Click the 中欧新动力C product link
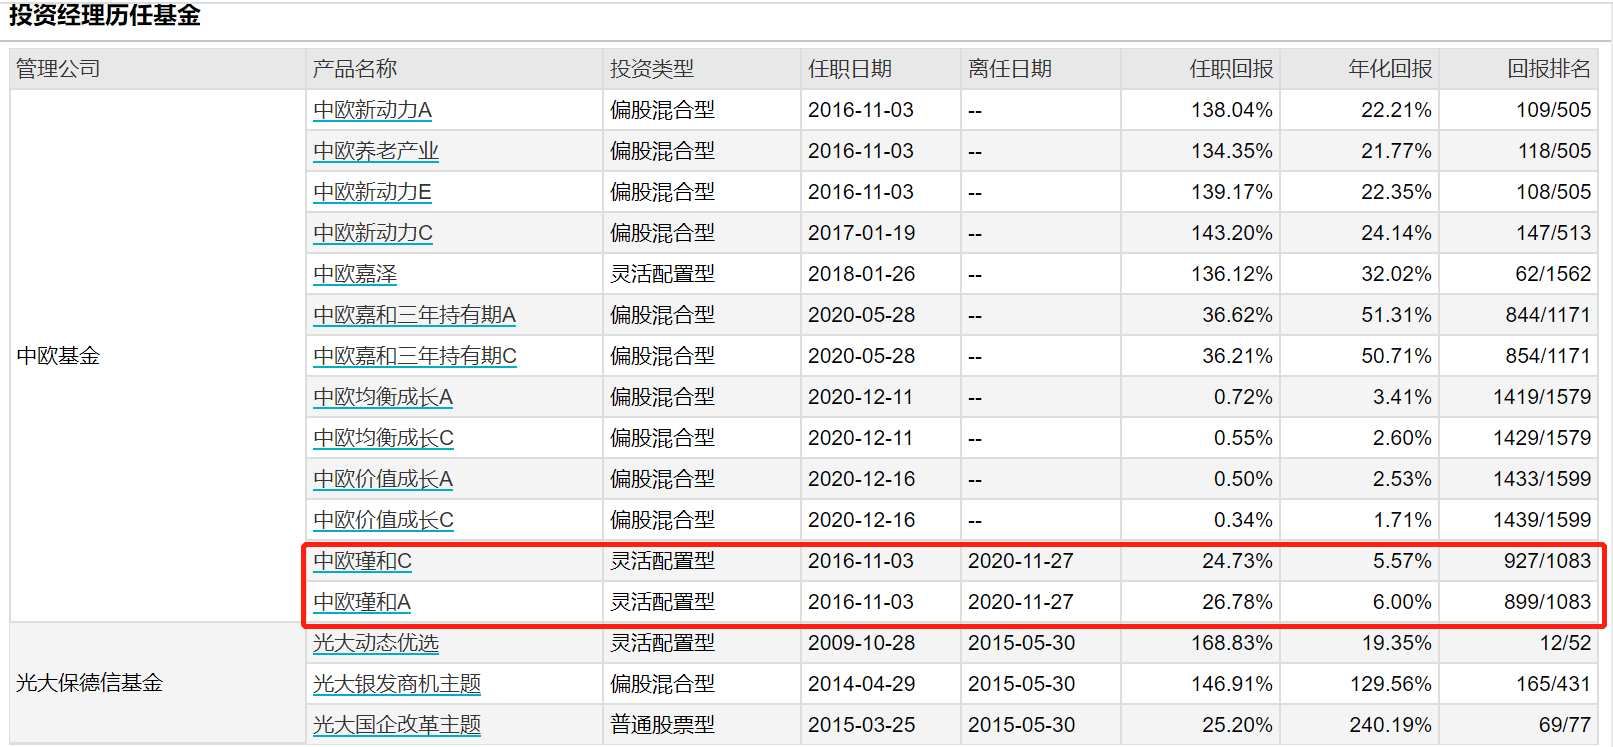This screenshot has width=1613, height=747. [x=373, y=233]
